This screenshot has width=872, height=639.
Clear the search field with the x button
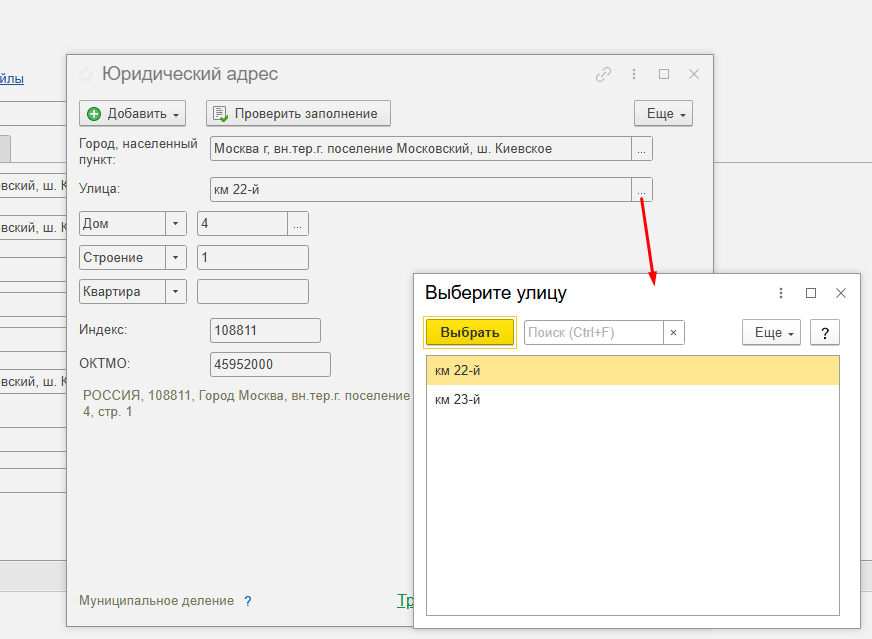673,333
